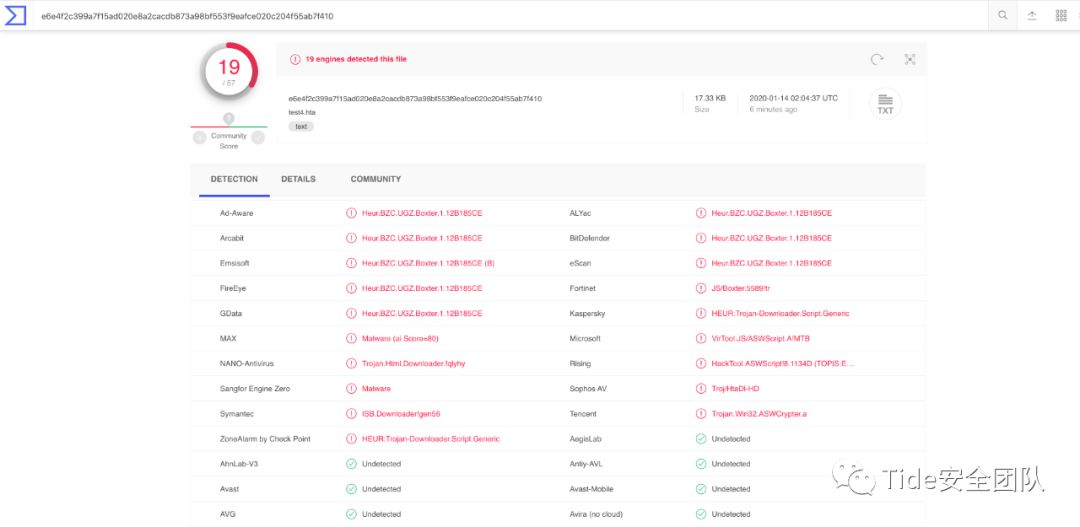Click Fortinet's JS/Boxter detection result
The width and height of the screenshot is (1080, 527).
coord(740,288)
